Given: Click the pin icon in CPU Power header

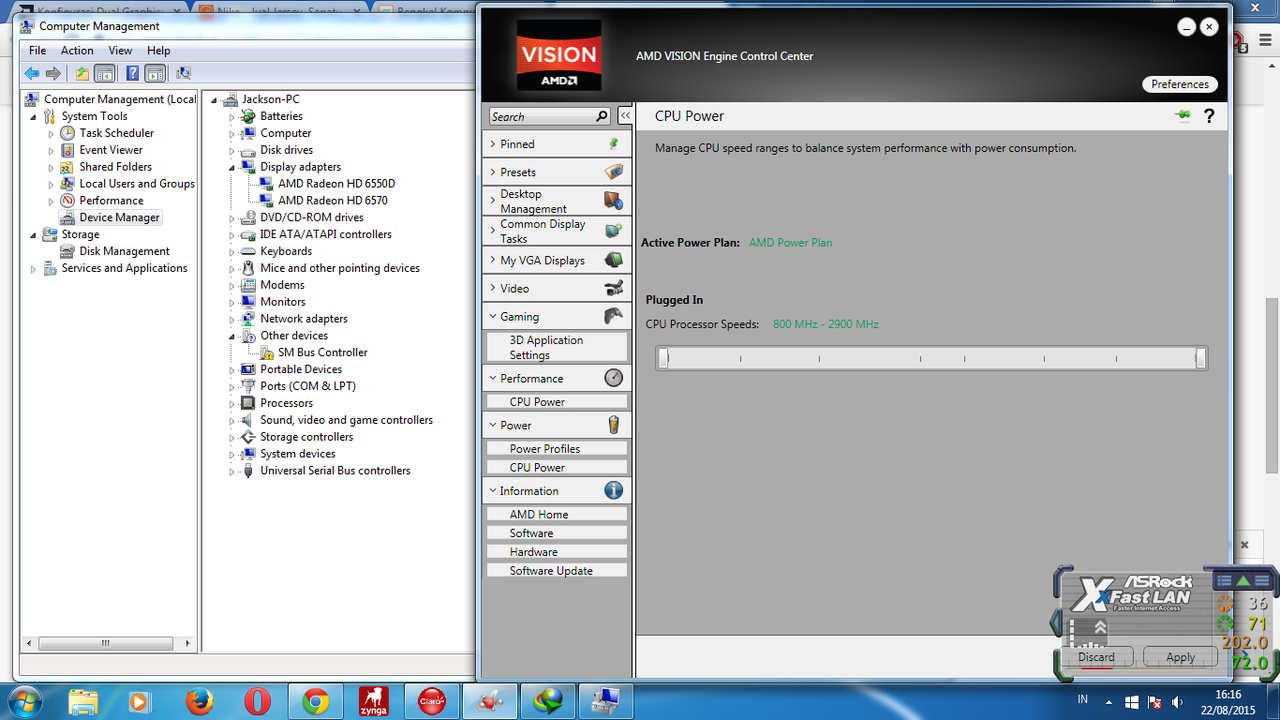Looking at the screenshot, I should click(1183, 116).
